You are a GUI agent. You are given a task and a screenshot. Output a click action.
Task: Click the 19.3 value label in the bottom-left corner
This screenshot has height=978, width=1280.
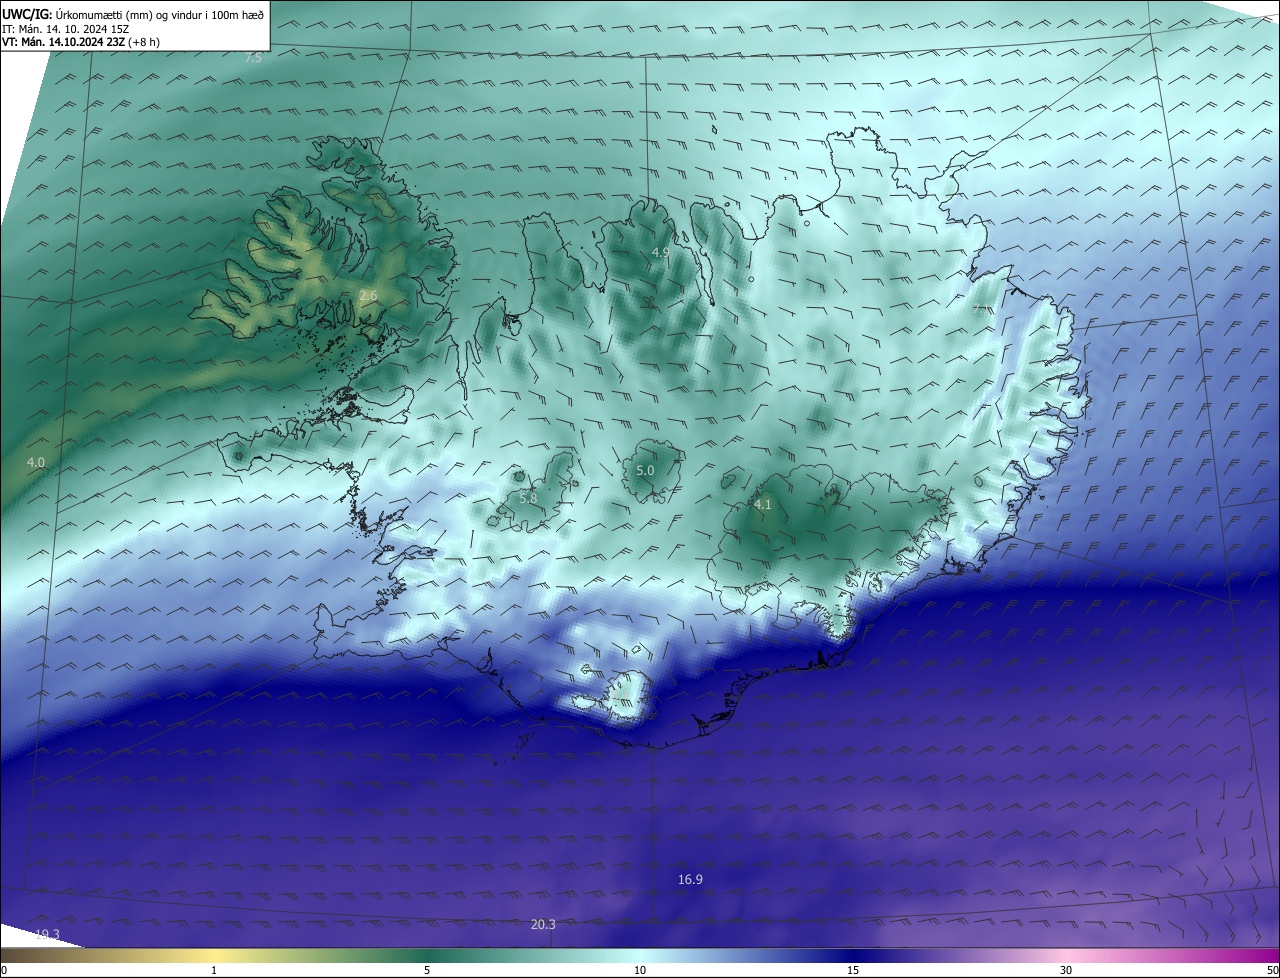[47, 934]
